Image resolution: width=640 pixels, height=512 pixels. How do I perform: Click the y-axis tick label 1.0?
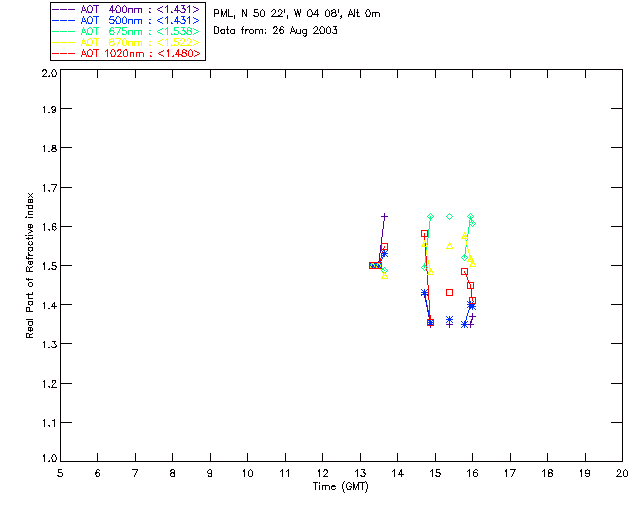[x=49, y=458]
